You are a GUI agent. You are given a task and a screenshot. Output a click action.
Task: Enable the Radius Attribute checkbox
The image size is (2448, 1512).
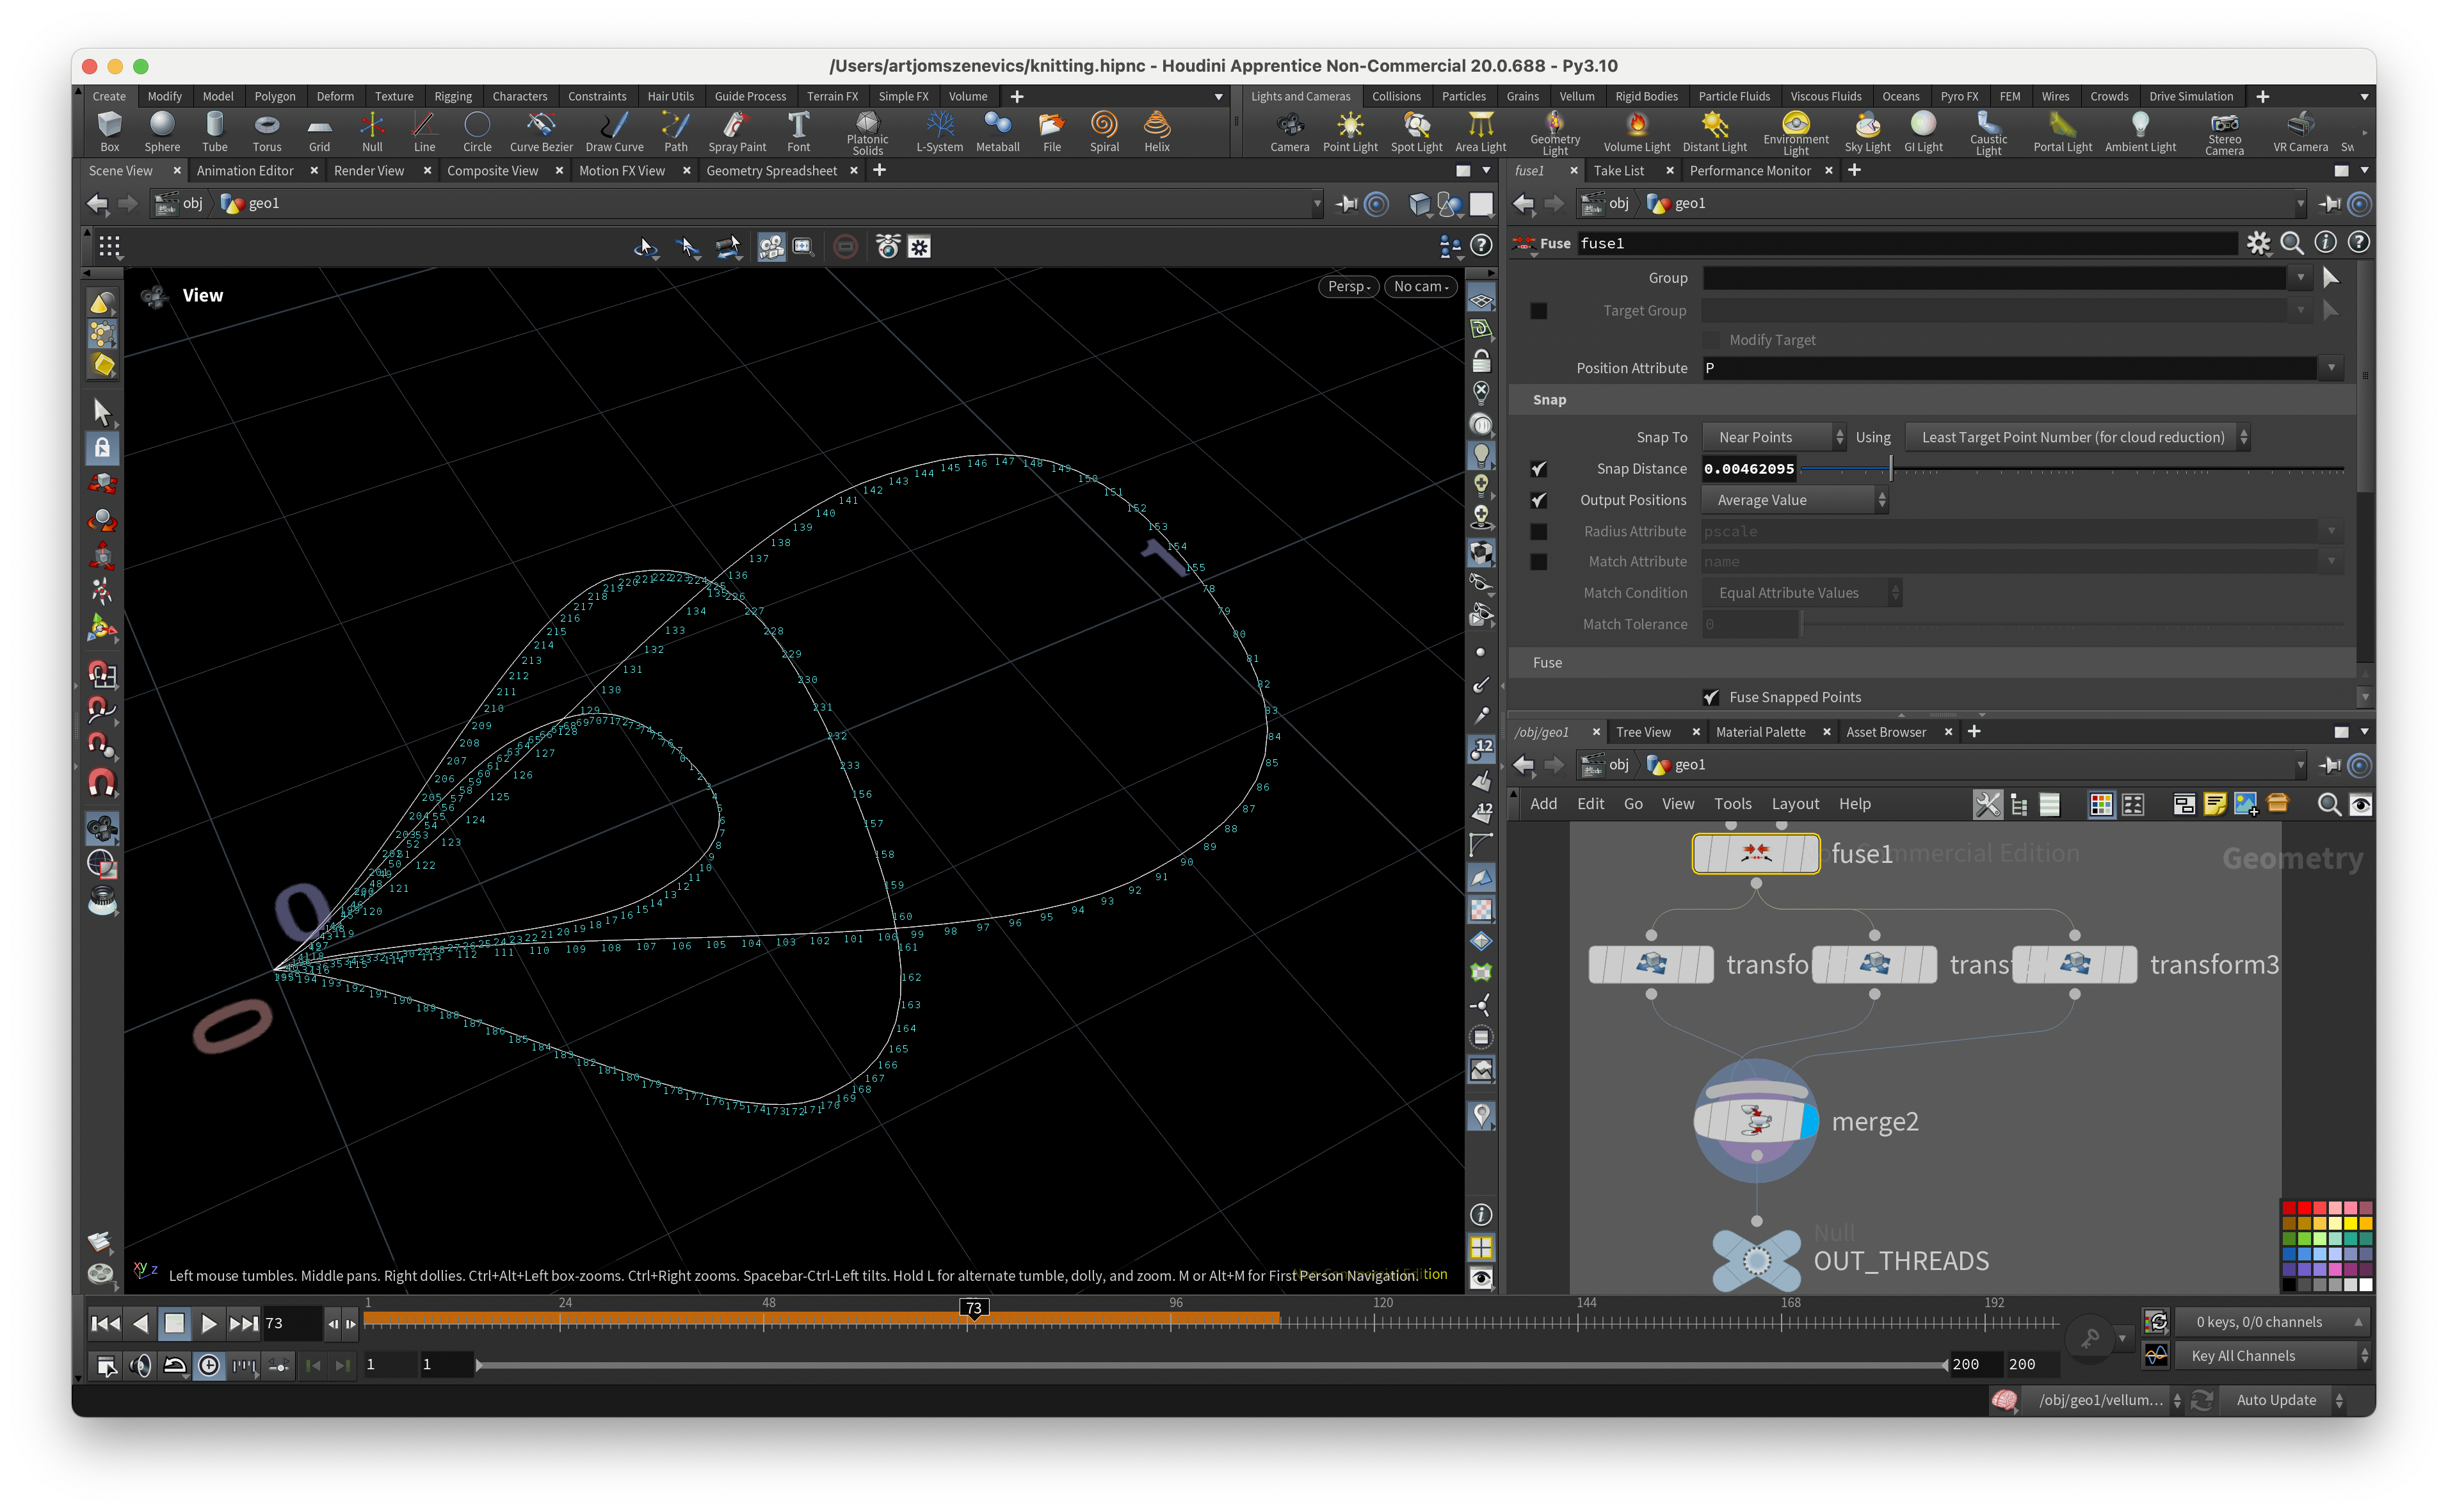(x=1538, y=531)
